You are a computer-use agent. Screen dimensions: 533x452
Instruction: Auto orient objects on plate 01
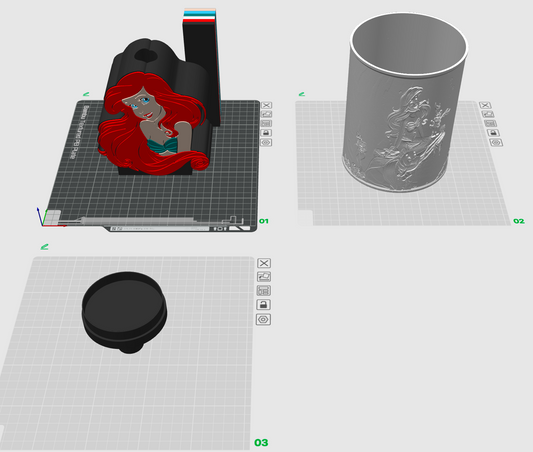tap(266, 114)
